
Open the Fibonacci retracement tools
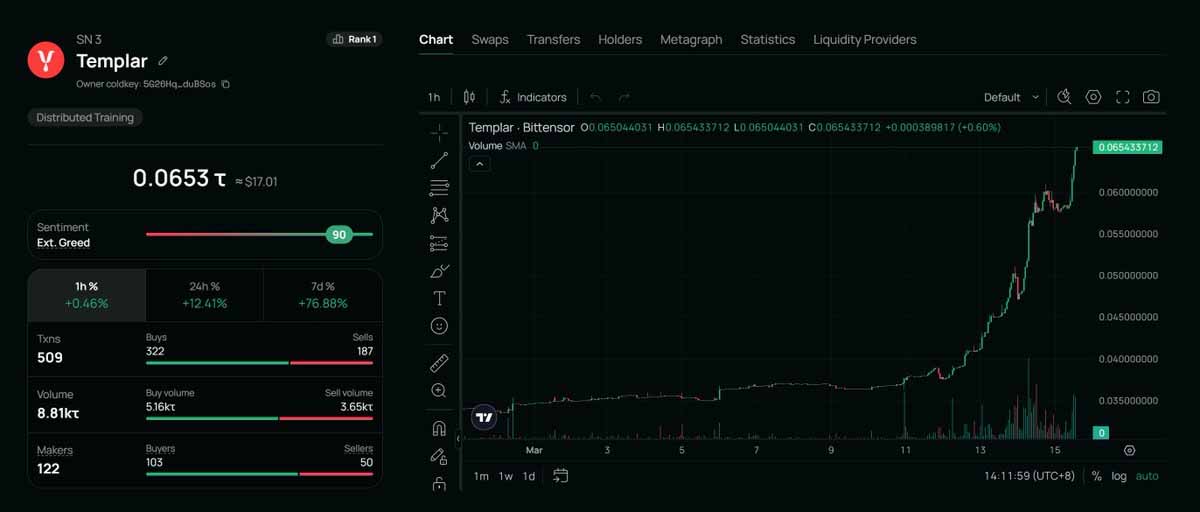click(439, 188)
